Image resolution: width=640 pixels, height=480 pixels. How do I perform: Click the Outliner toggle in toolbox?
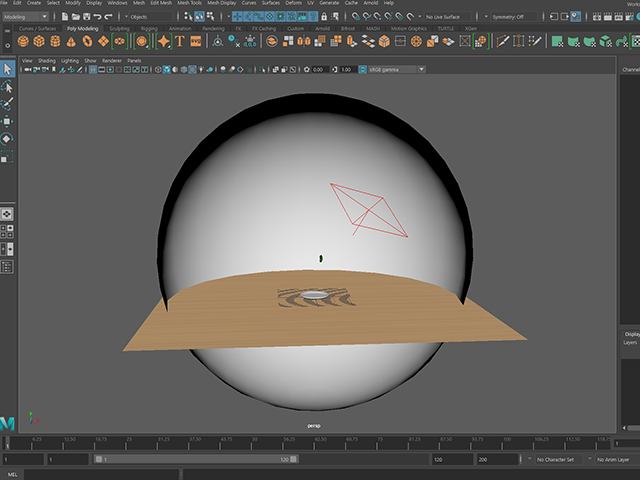point(7,267)
